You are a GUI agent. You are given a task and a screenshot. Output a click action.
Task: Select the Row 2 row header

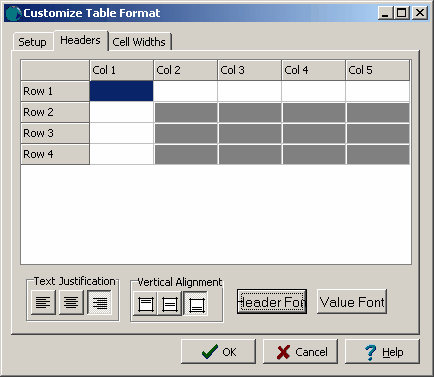(x=55, y=112)
